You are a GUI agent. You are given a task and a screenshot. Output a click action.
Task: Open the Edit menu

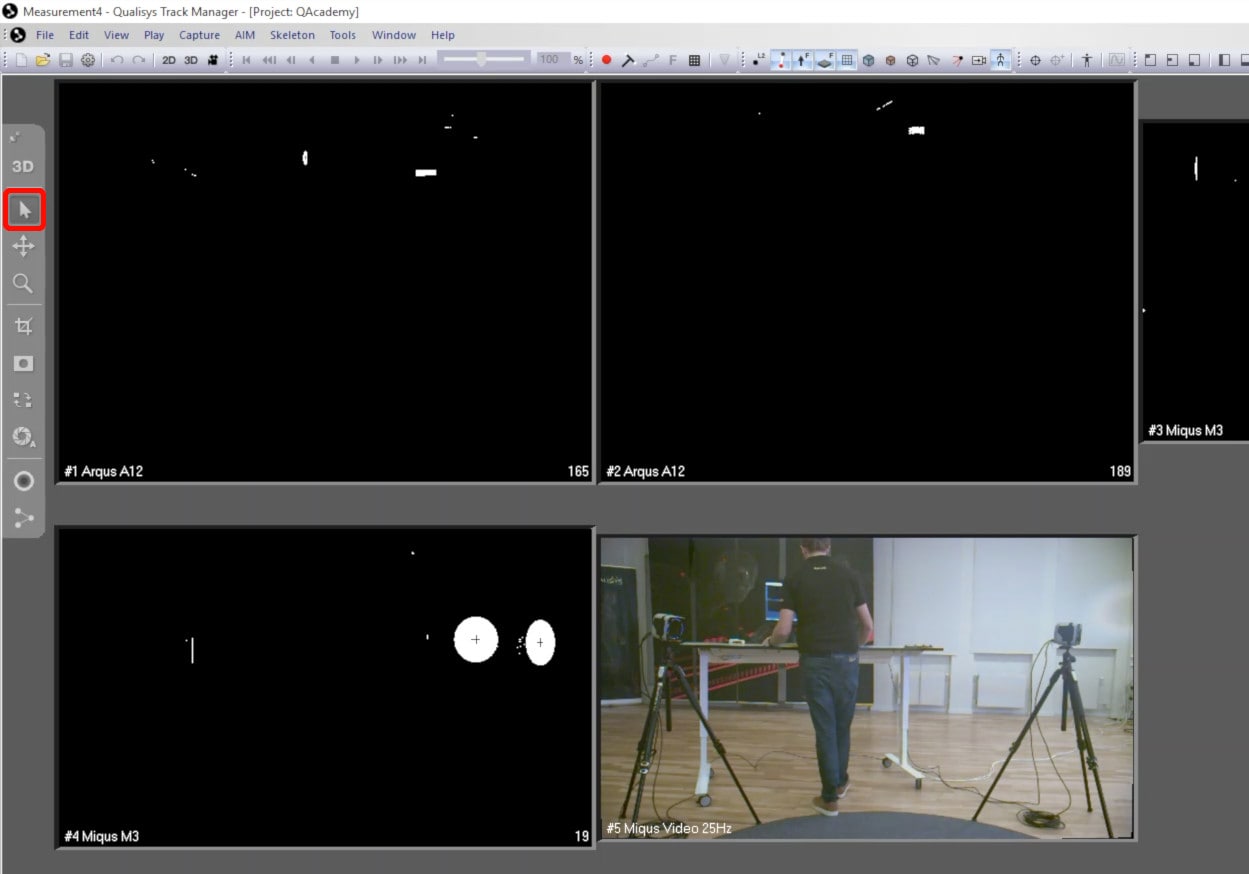click(x=79, y=35)
